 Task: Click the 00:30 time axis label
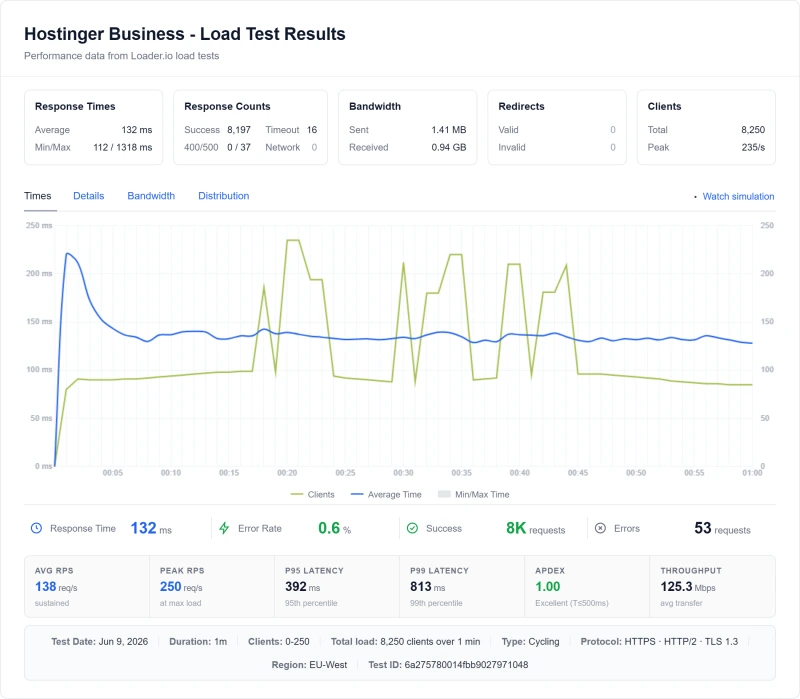pyautogui.click(x=403, y=473)
